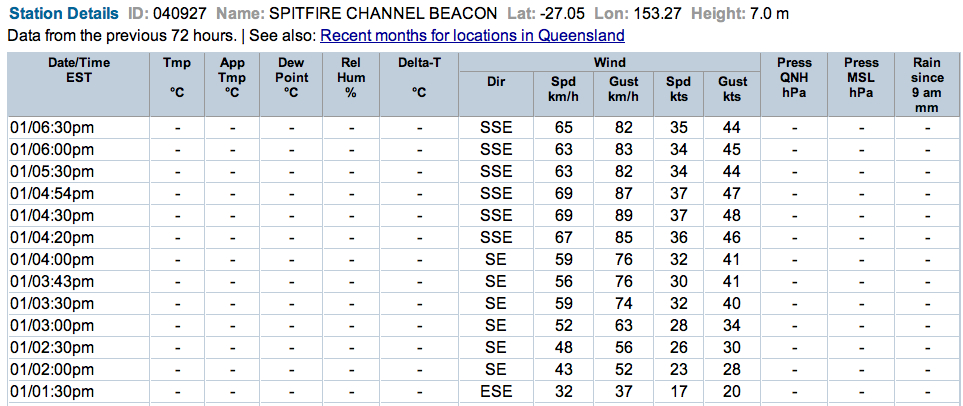Click the Tmp °C column header
This screenshot has height=406, width=963.
pyautogui.click(x=177, y=77)
